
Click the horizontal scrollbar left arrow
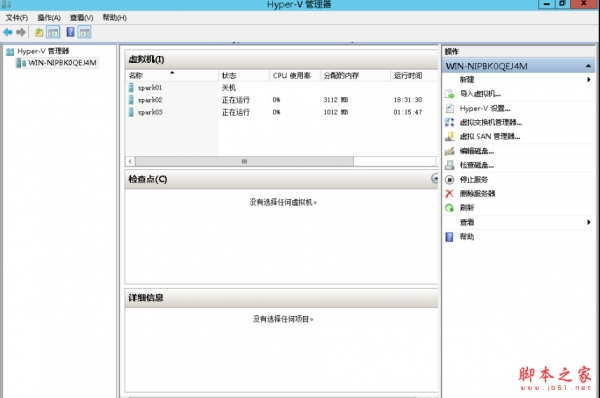point(130,161)
